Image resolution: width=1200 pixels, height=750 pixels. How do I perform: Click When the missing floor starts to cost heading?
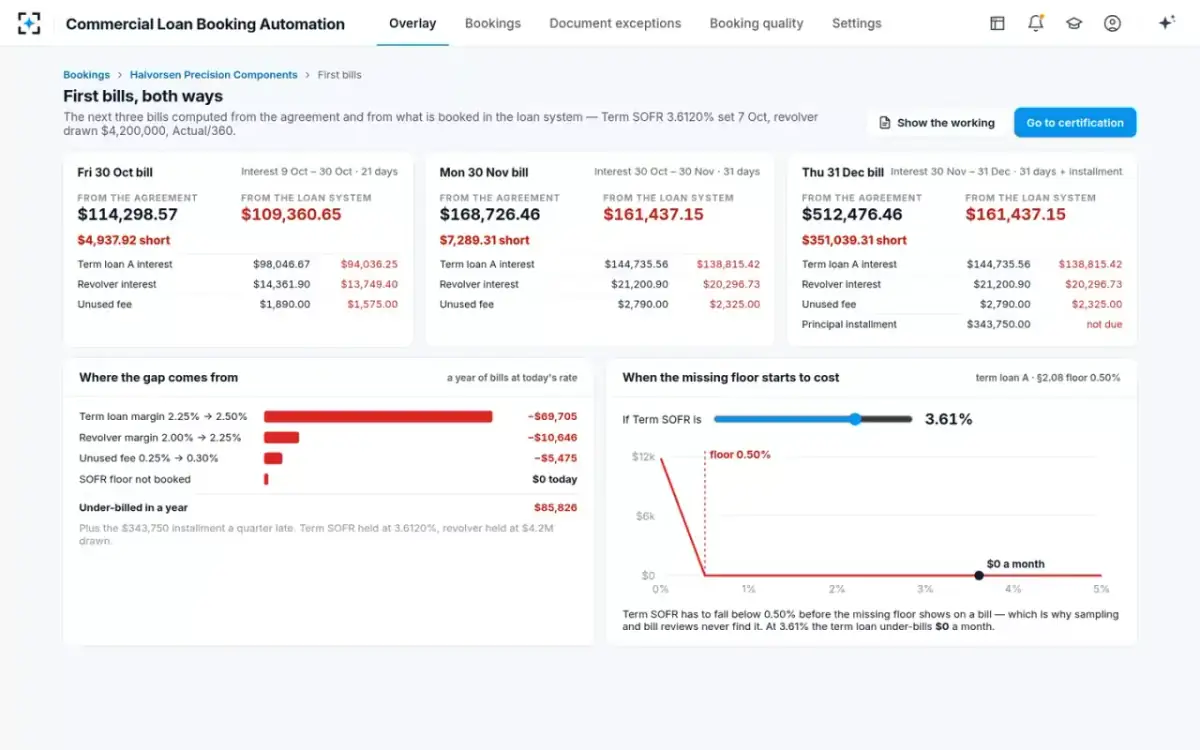click(731, 377)
